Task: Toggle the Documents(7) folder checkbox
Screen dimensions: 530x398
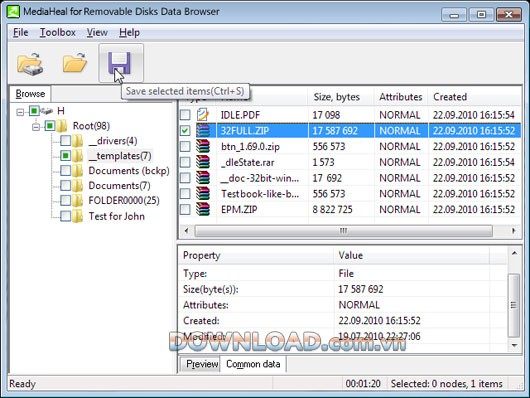Action: click(66, 186)
